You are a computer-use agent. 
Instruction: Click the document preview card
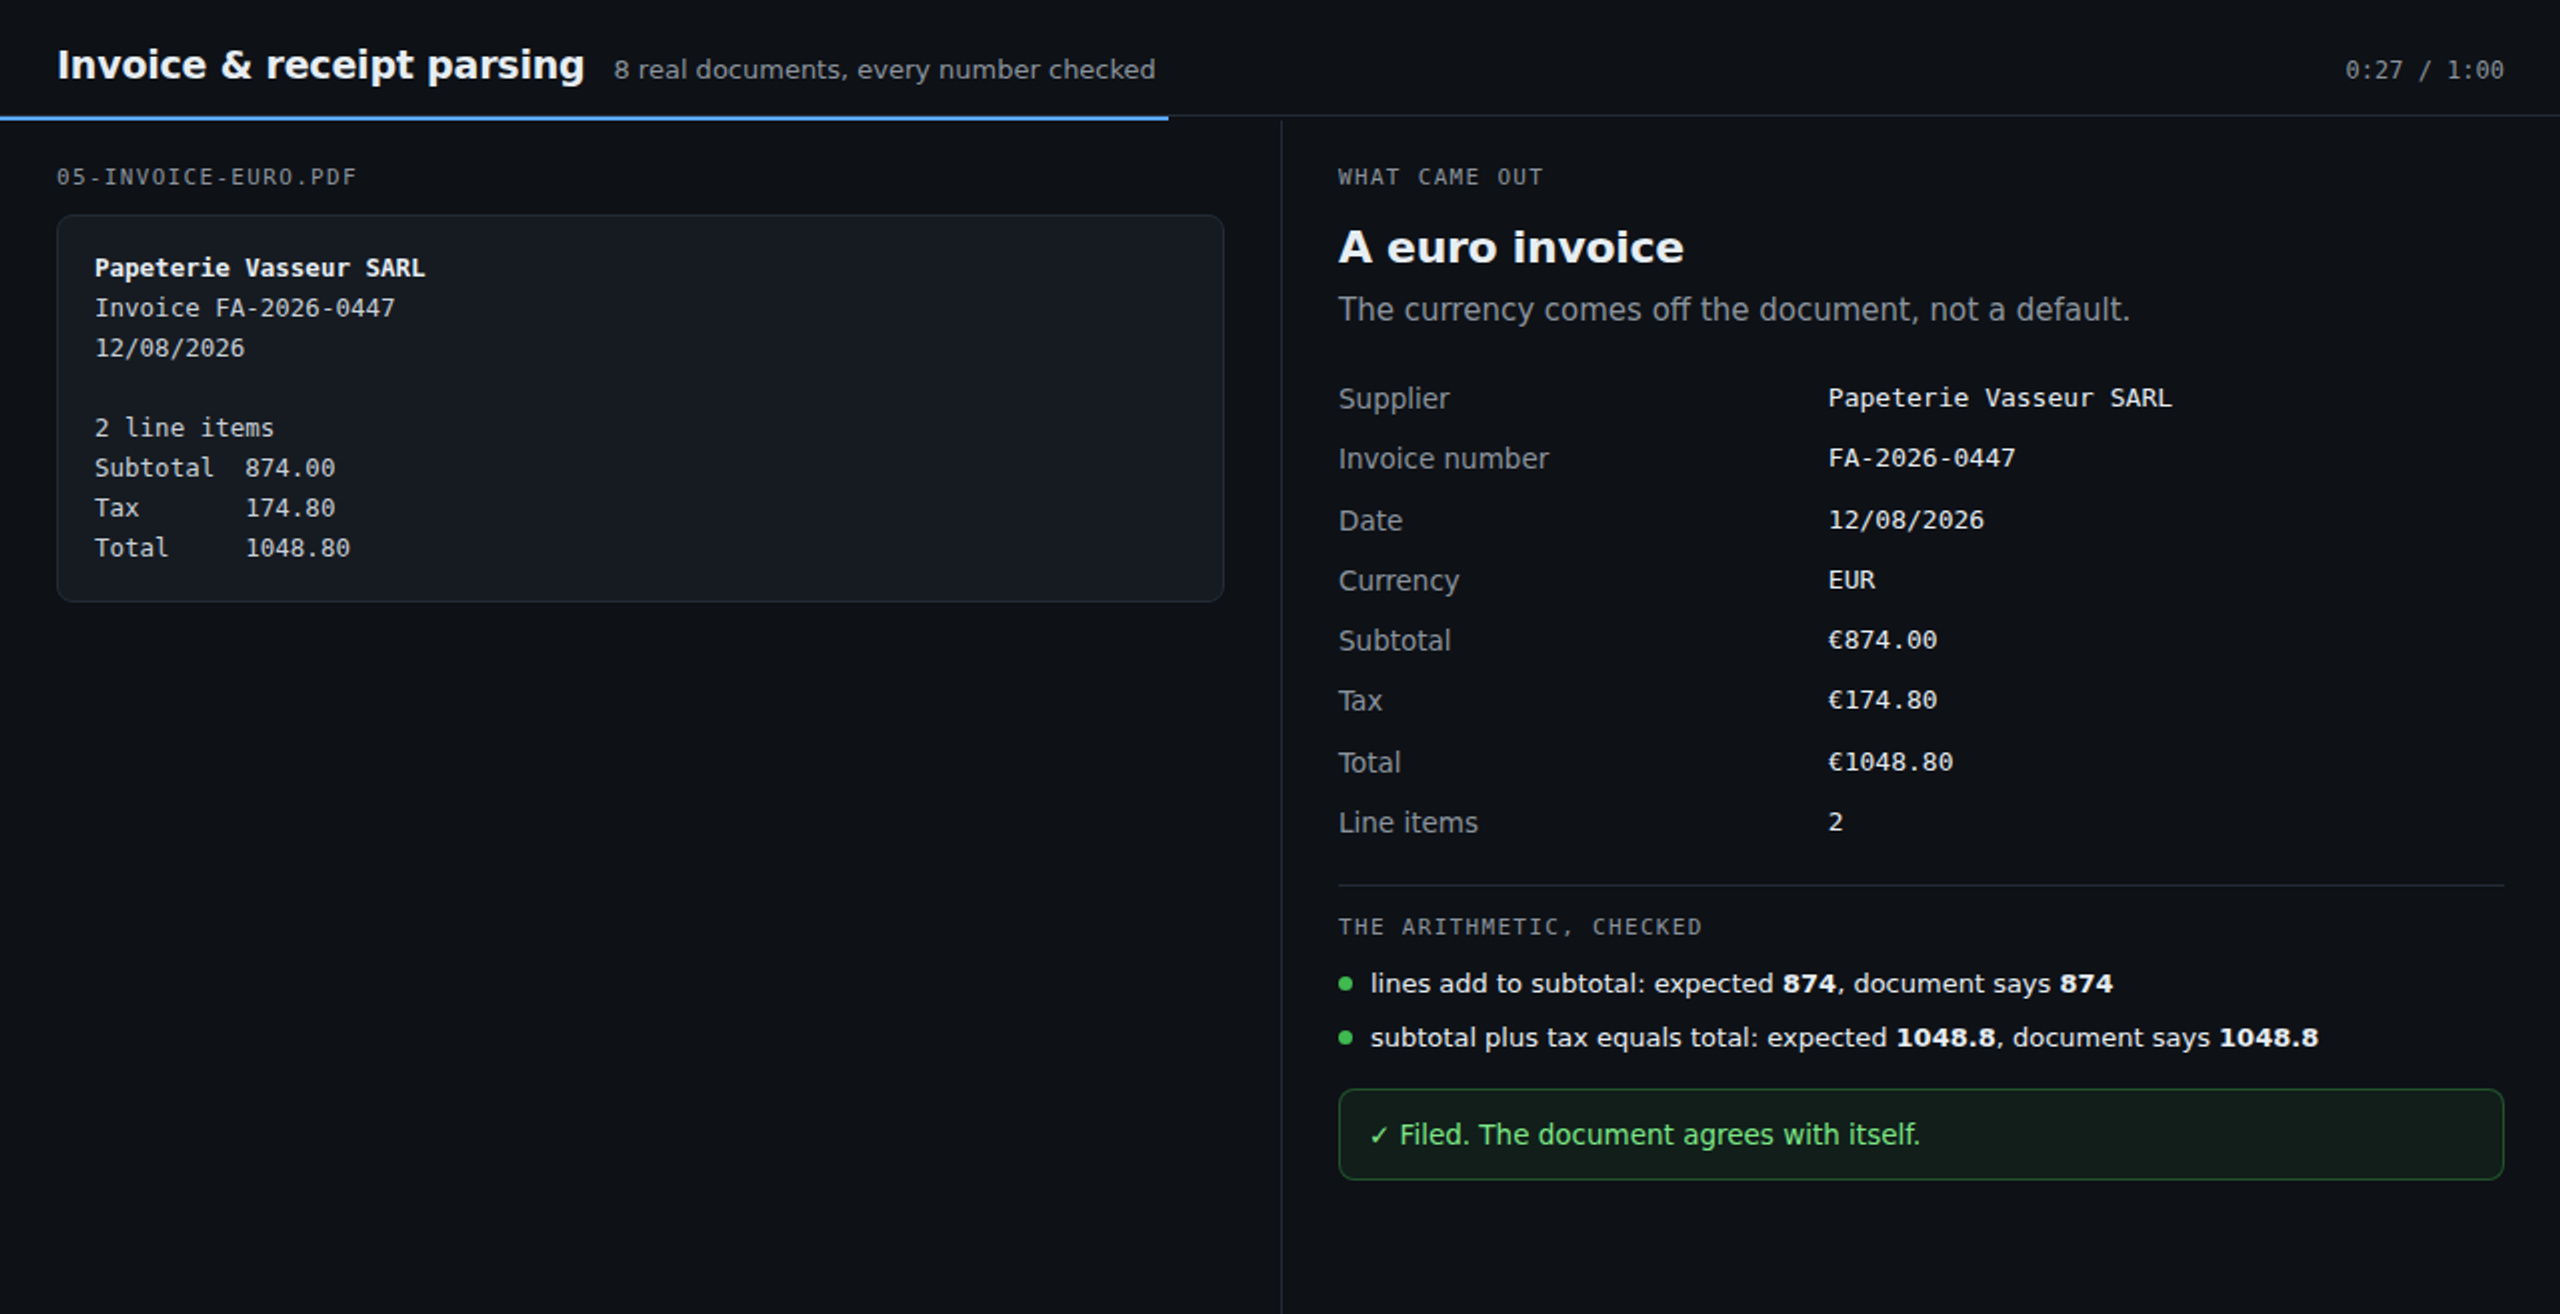tap(640, 408)
